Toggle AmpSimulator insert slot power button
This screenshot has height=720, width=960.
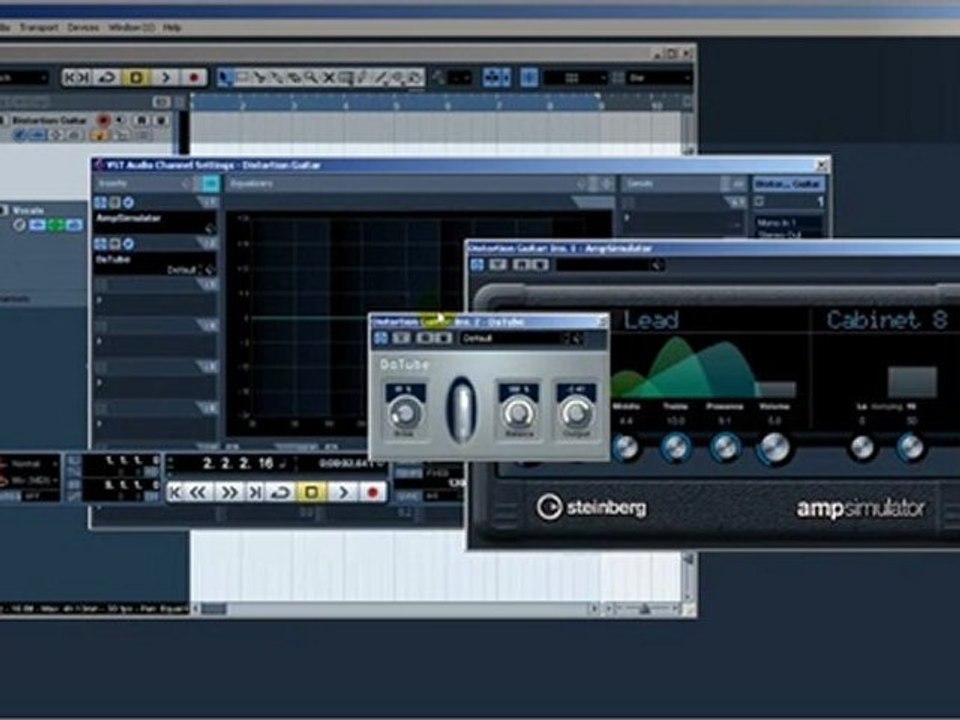tap(100, 202)
